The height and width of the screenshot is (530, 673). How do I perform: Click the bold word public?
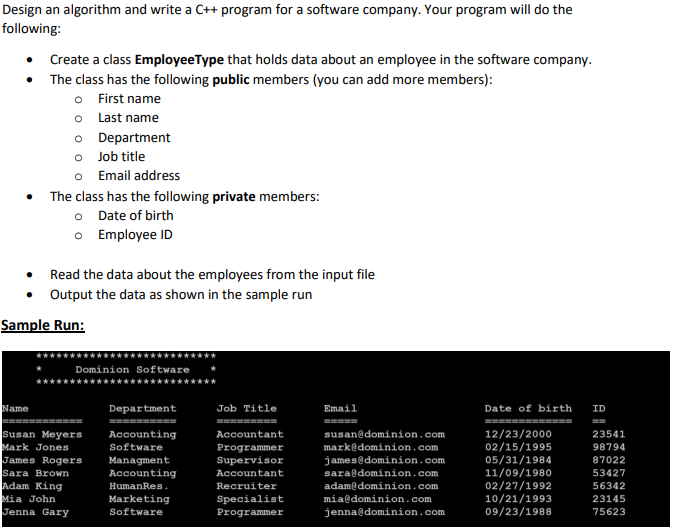(231, 80)
